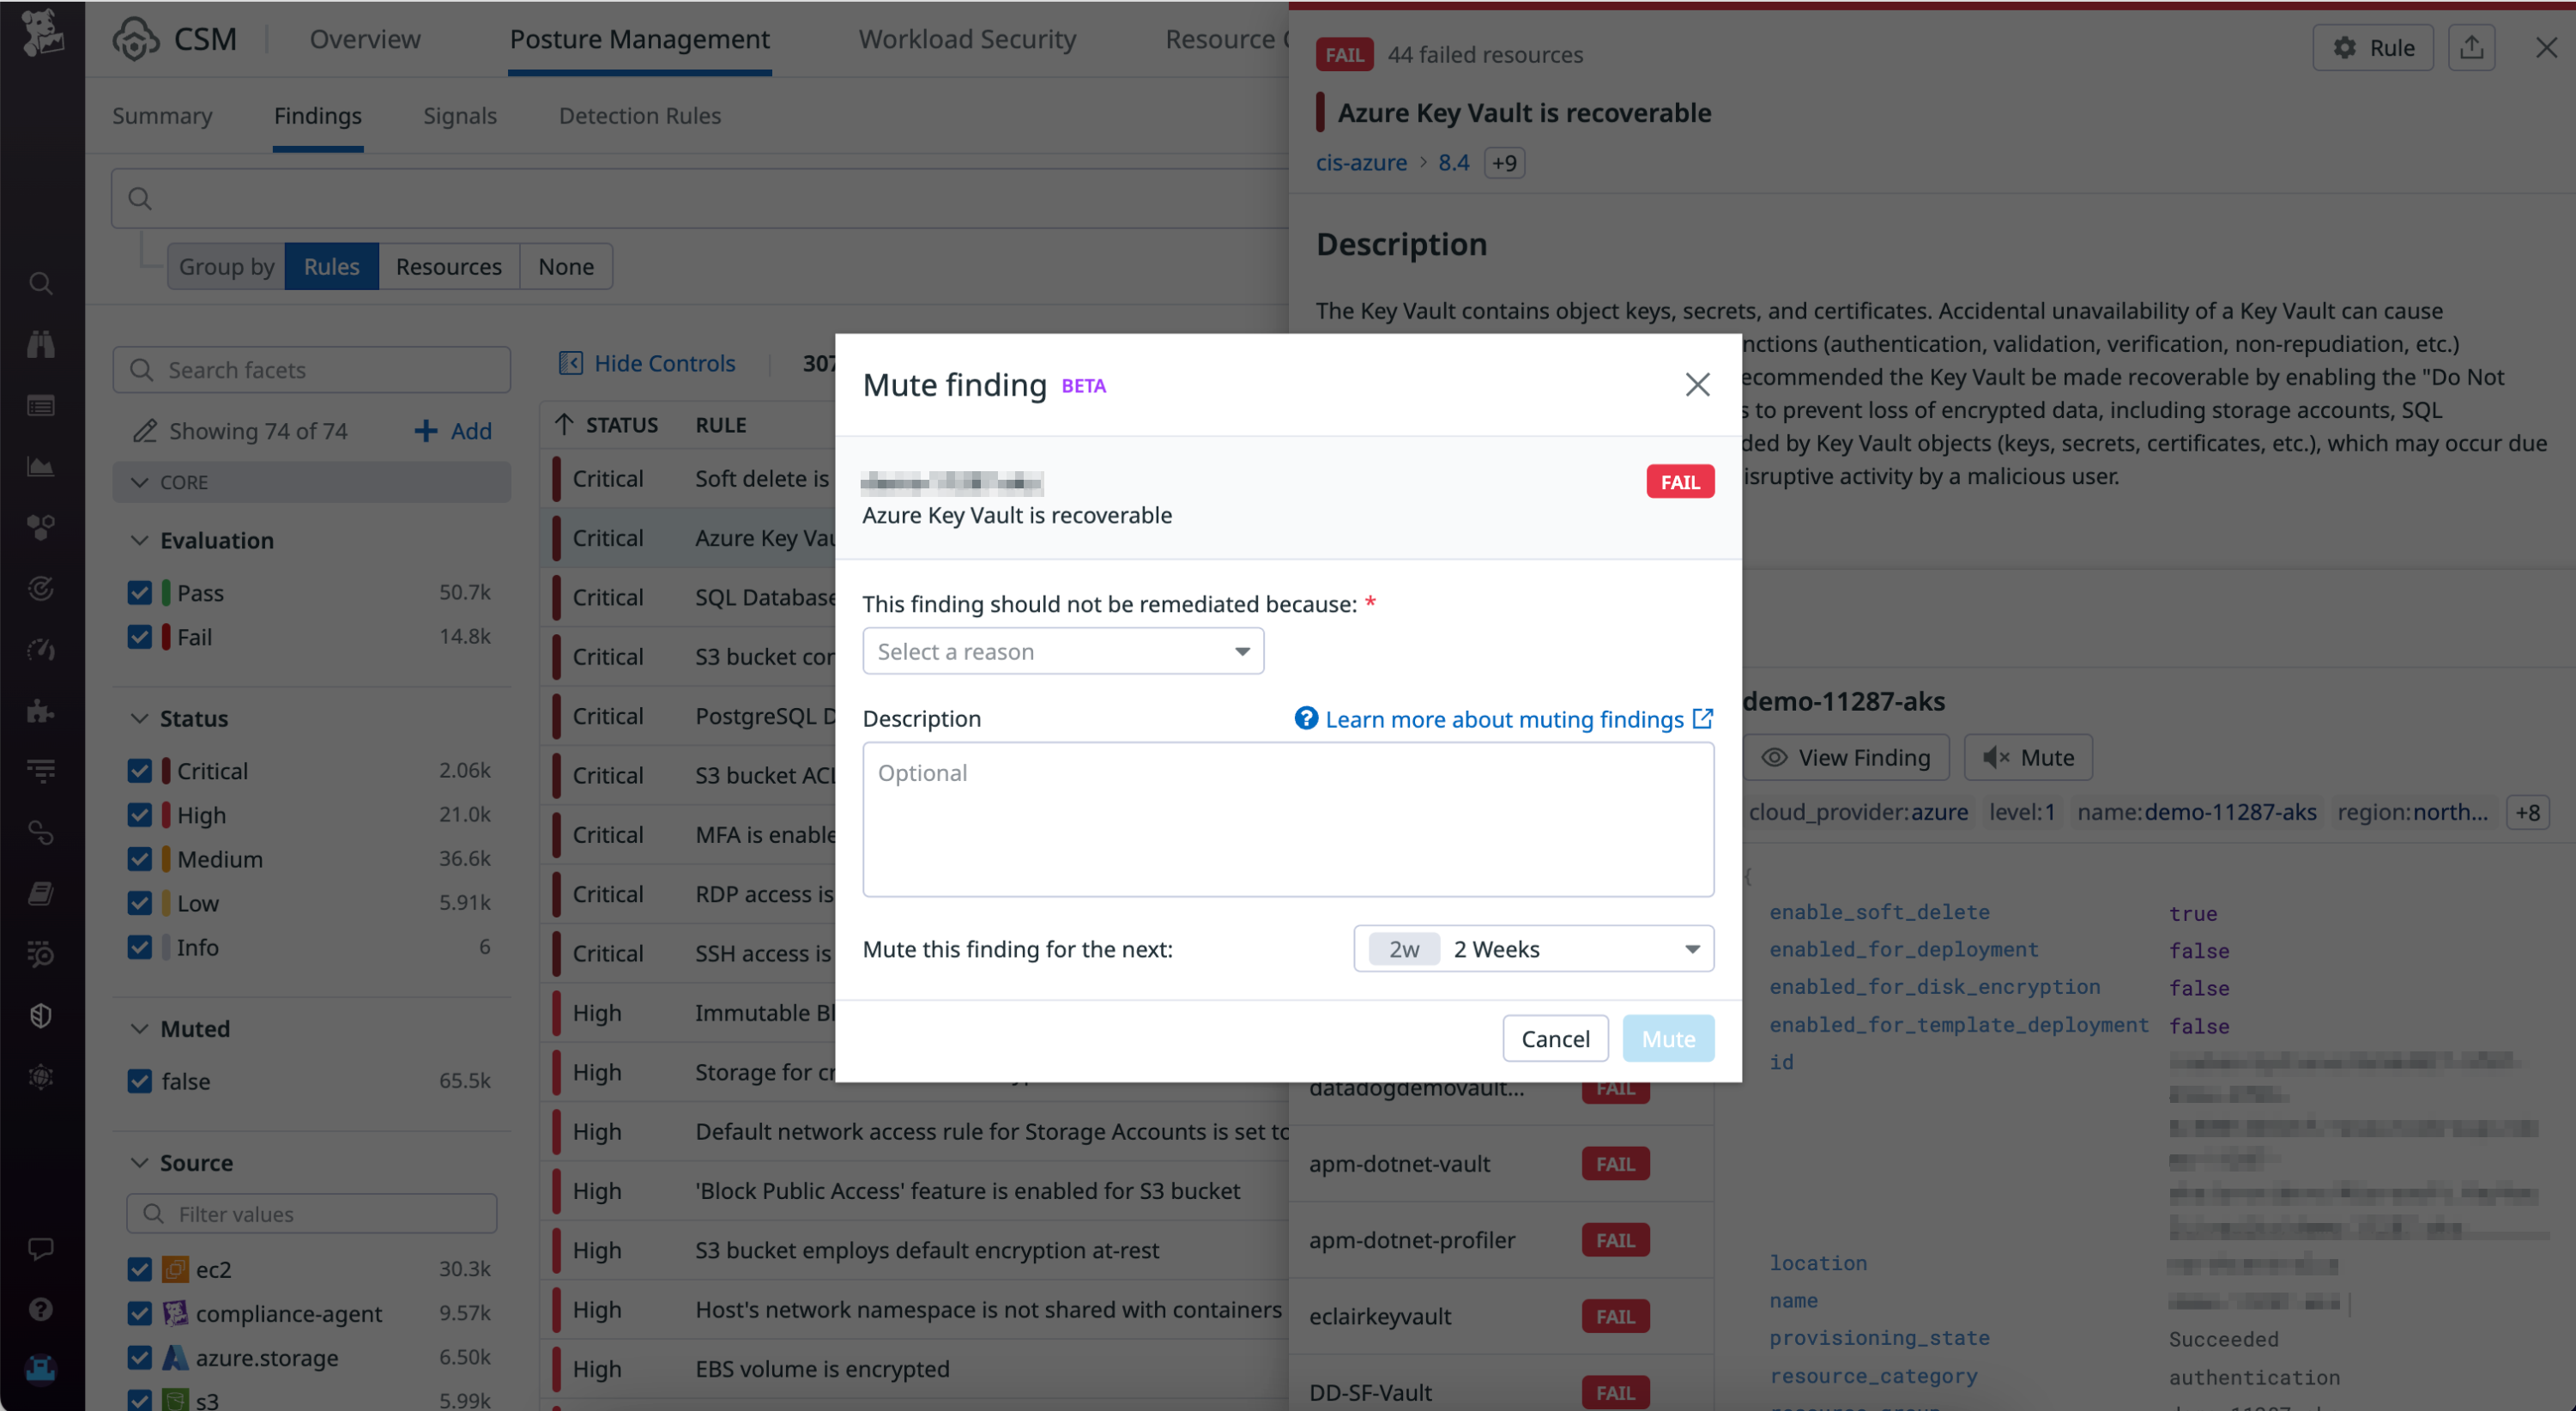The image size is (2576, 1411).
Task: Close the Mute finding dialog
Action: click(1696, 385)
